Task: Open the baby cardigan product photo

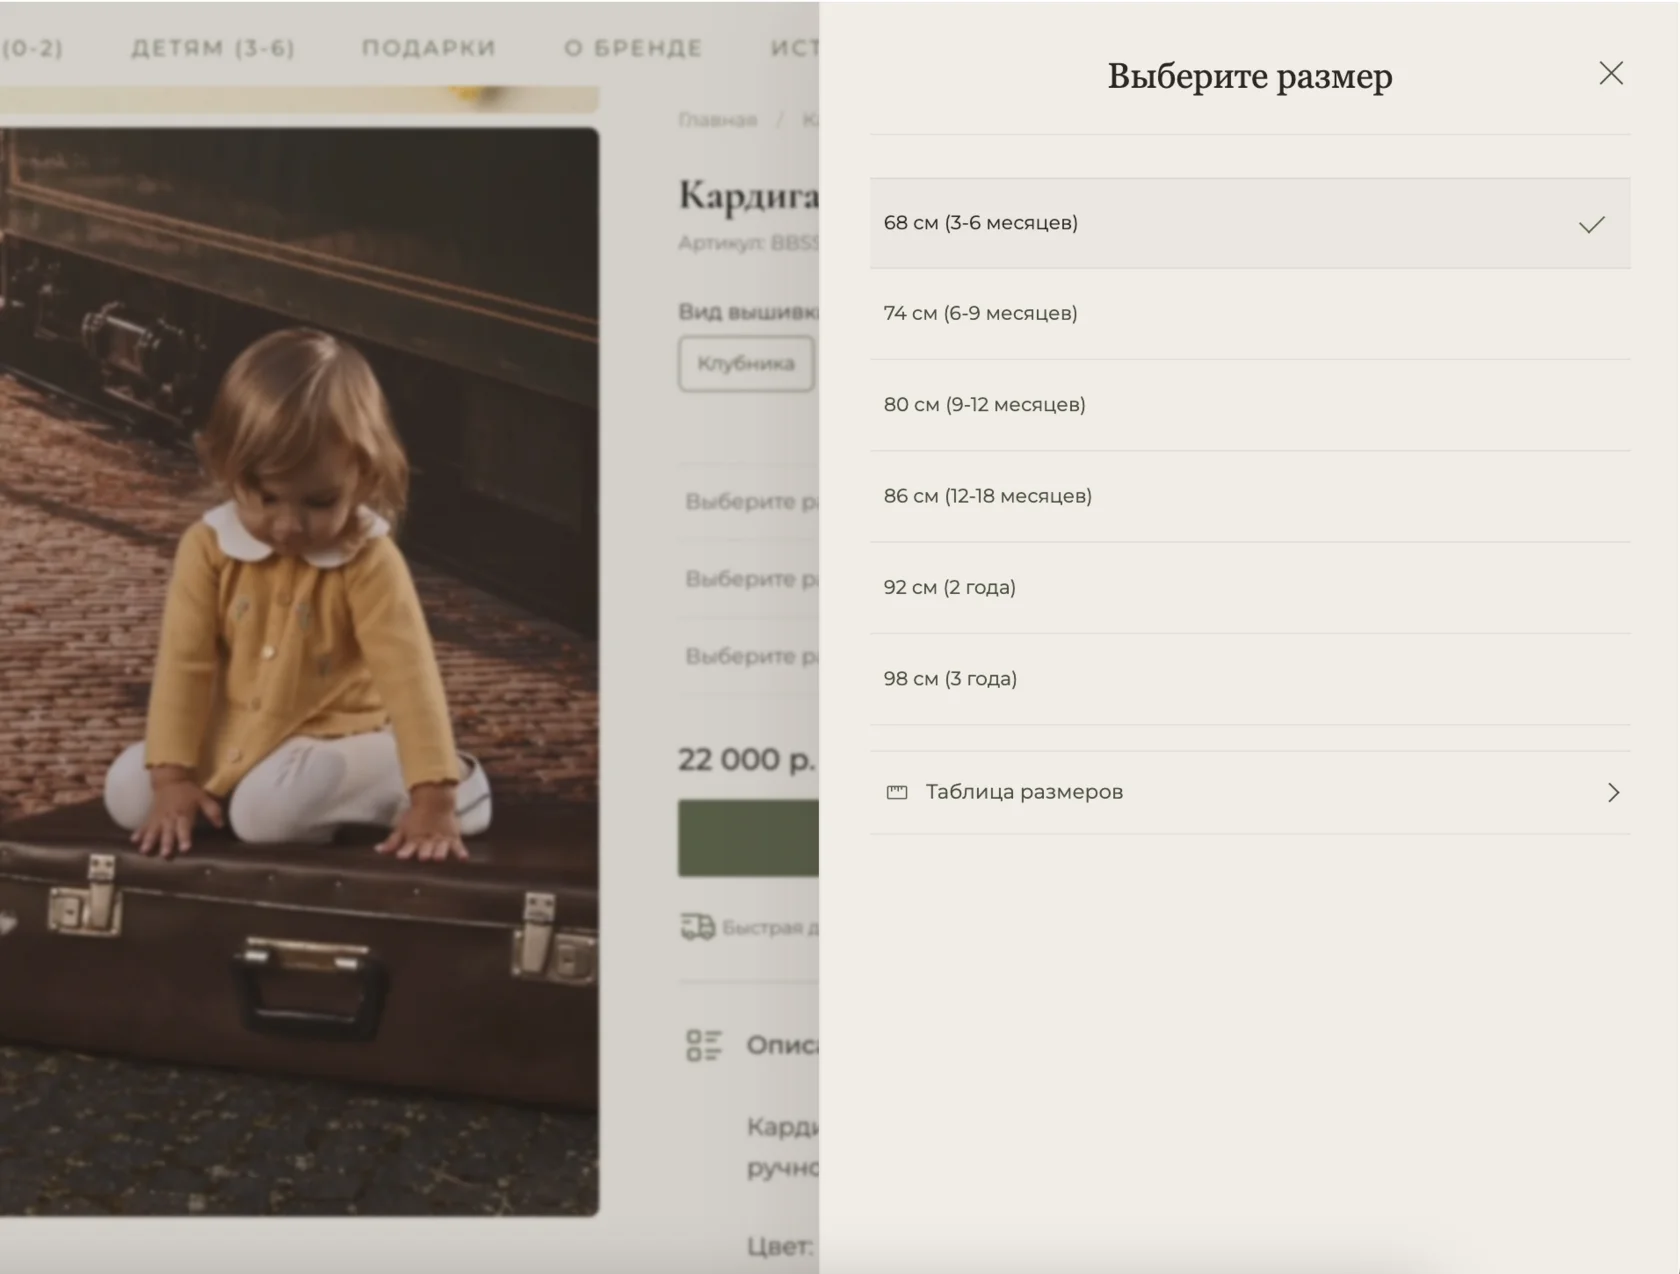Action: [299, 671]
